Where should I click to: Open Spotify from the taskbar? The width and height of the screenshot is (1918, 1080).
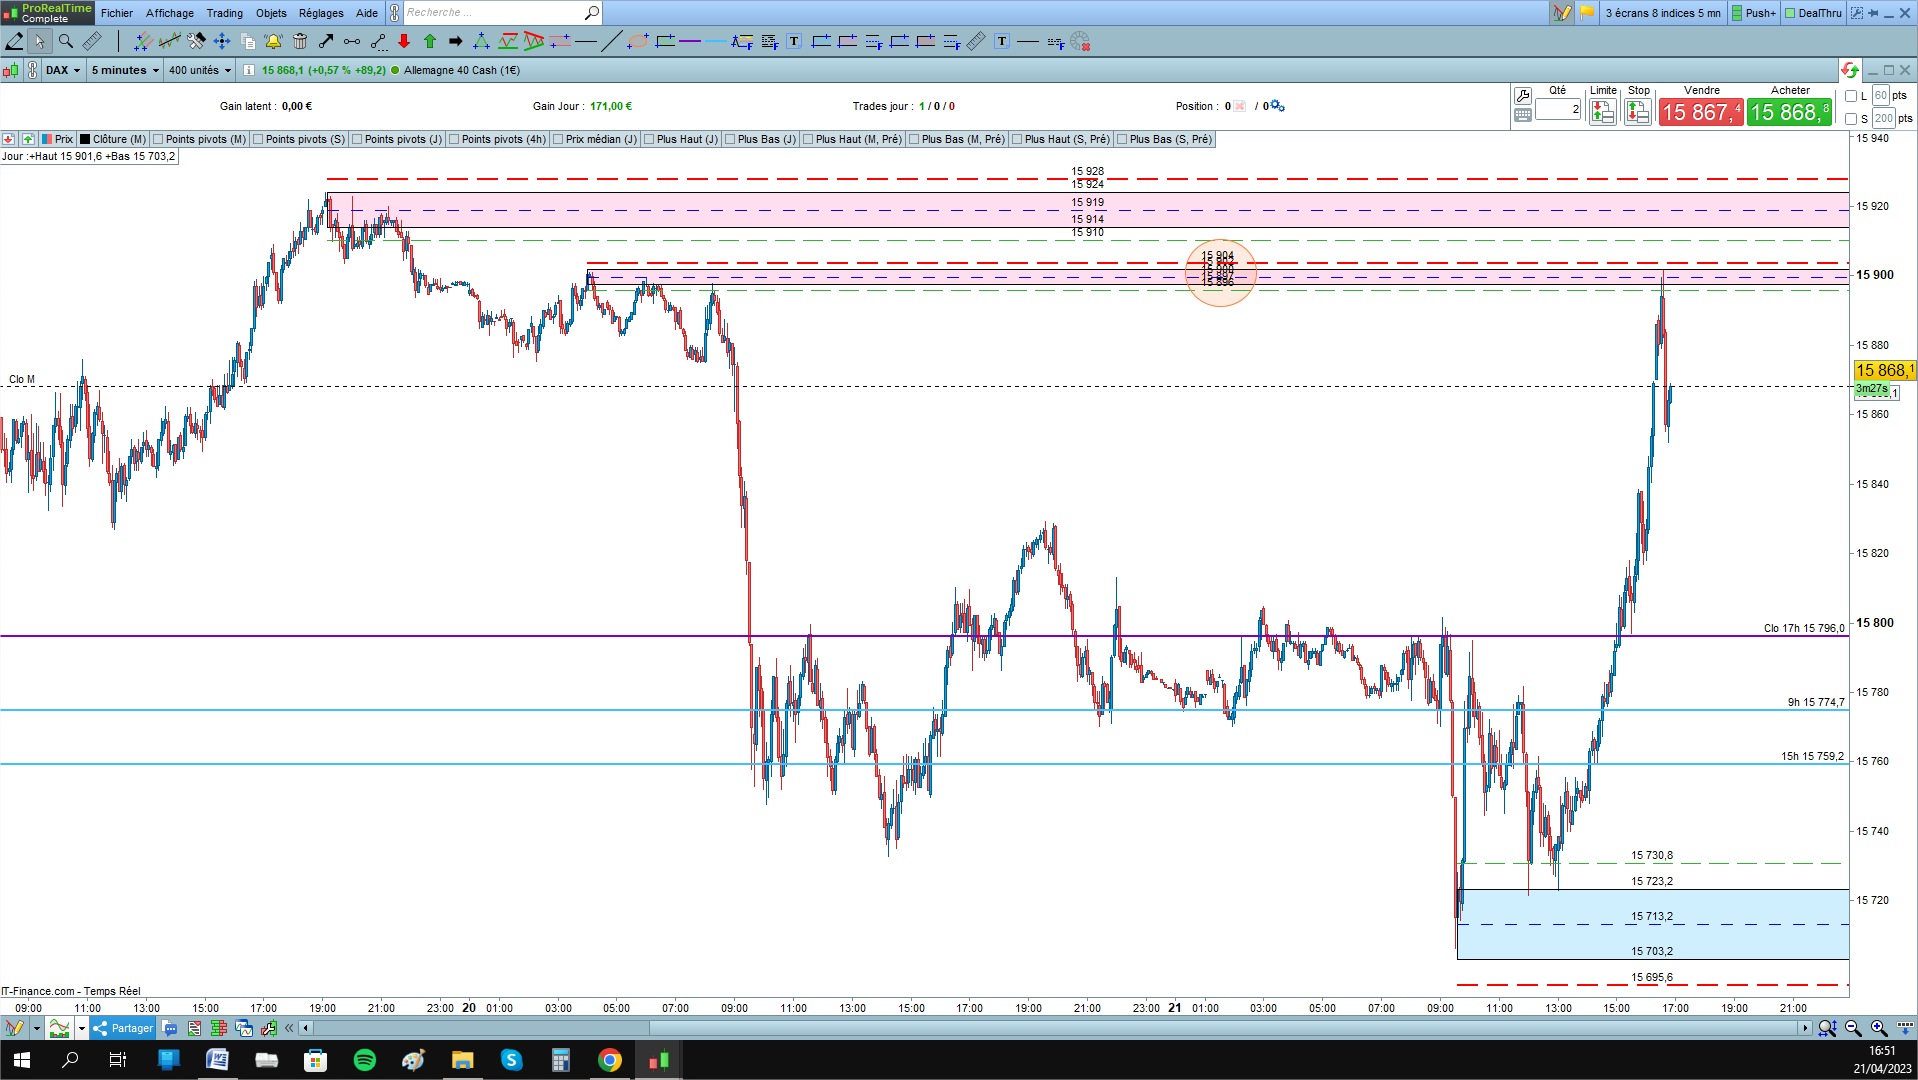coord(365,1060)
